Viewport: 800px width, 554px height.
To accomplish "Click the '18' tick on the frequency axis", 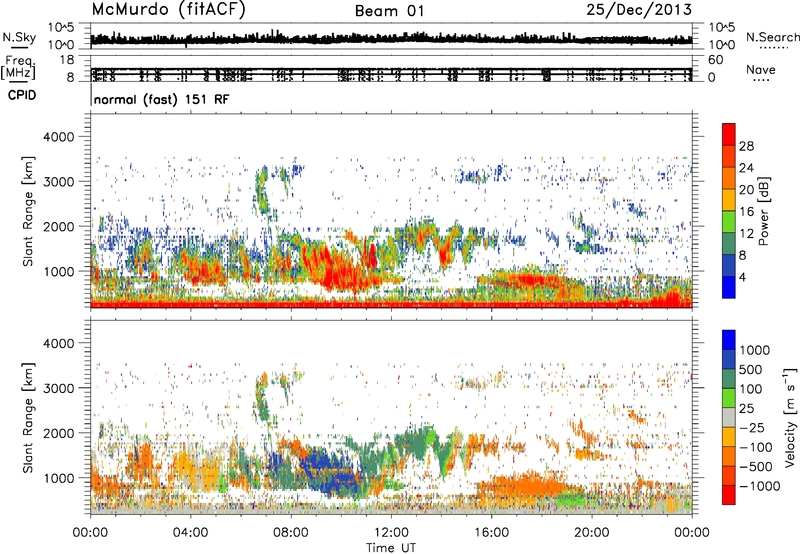I will pos(67,60).
